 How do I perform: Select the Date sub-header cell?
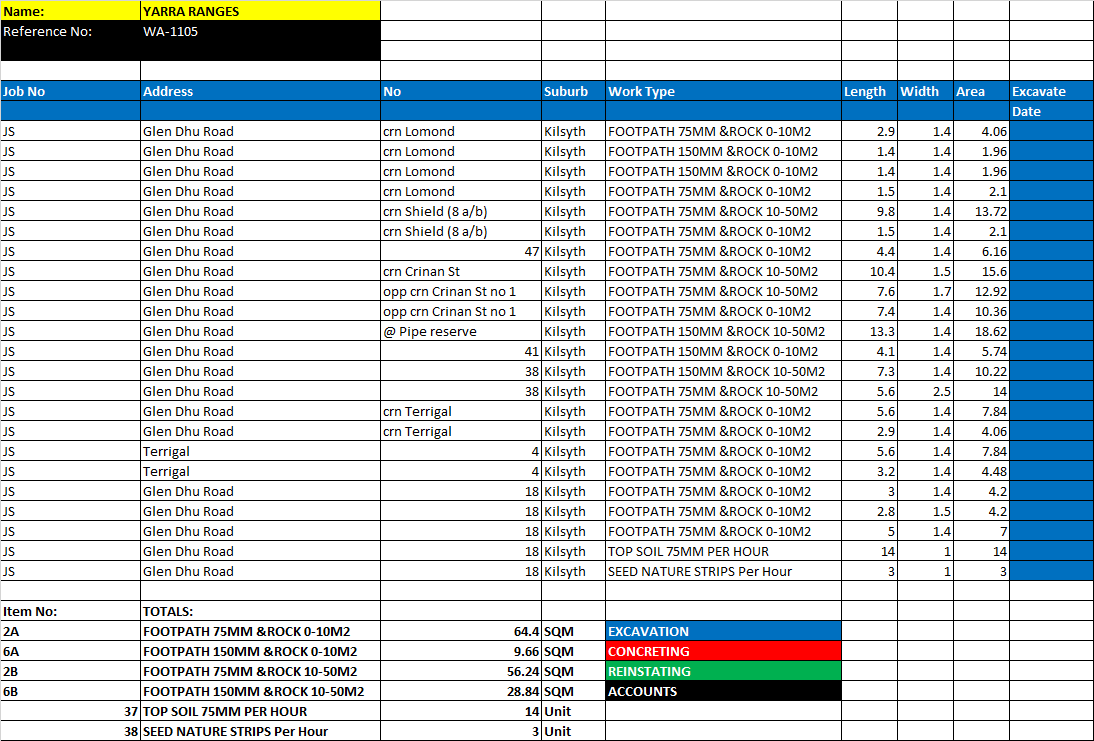1051,111
